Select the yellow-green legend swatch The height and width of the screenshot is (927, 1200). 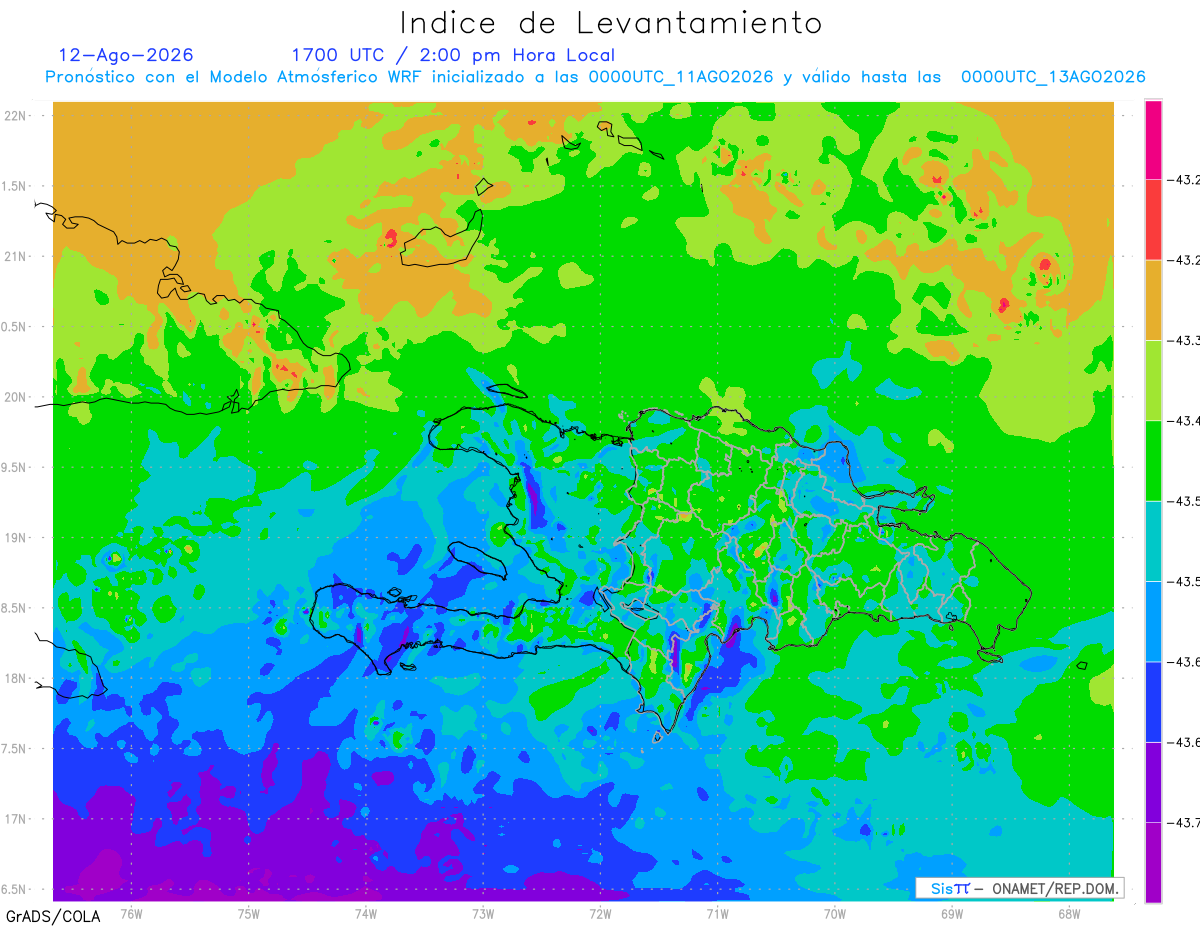(1153, 380)
